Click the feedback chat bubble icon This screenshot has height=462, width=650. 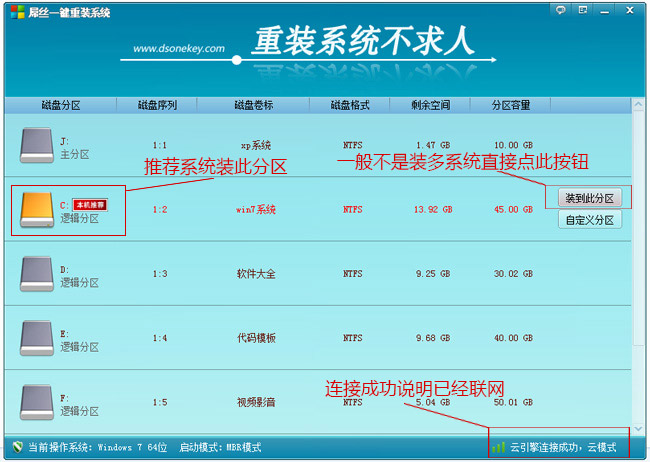[561, 10]
